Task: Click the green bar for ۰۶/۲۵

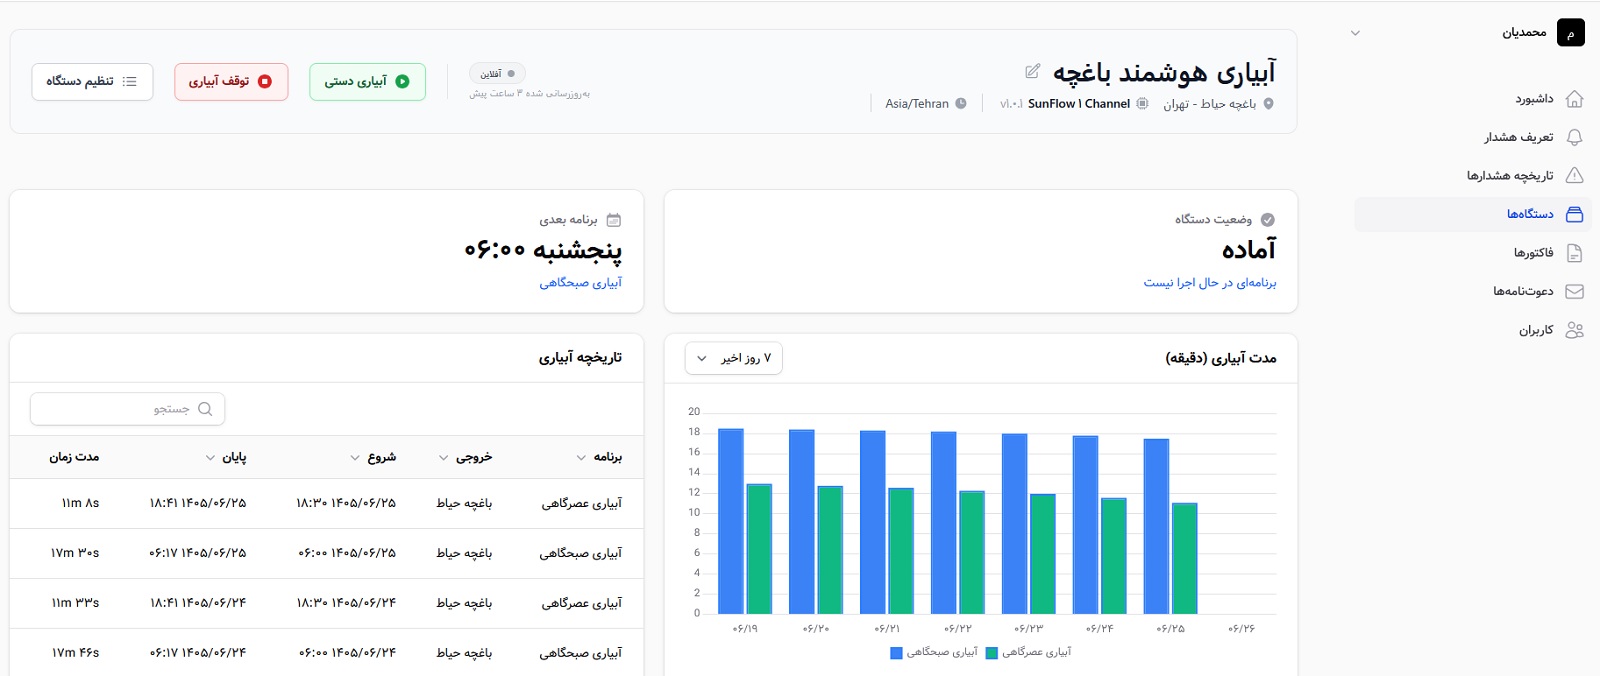Action: [x=1185, y=558]
